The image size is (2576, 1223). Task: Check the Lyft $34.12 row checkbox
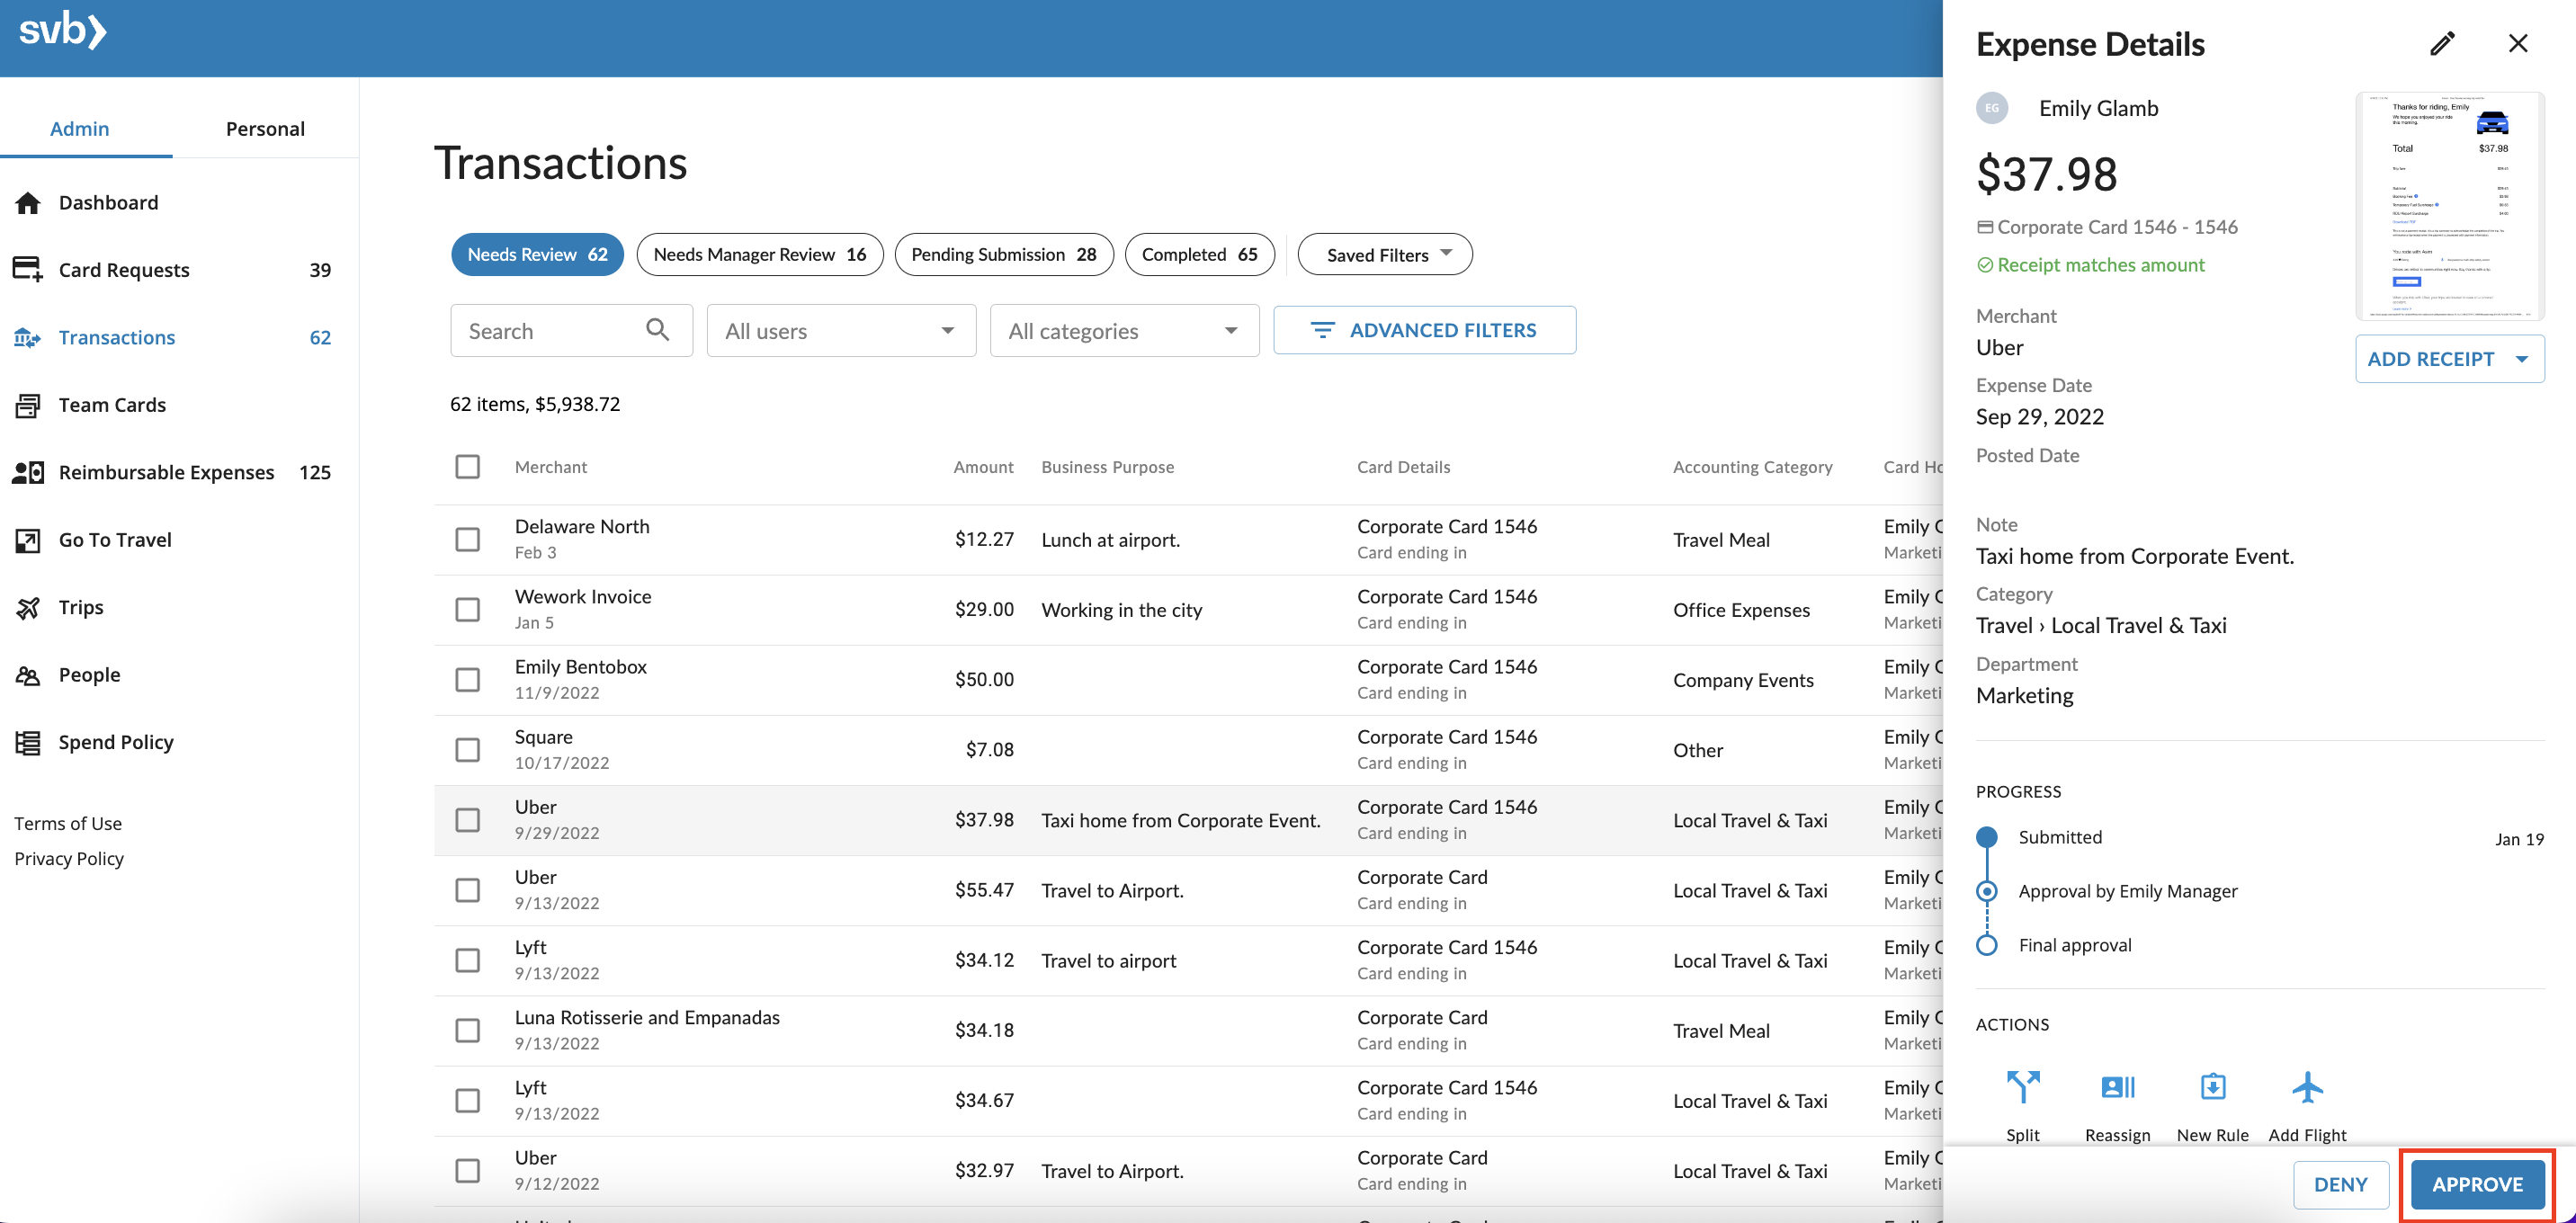(x=467, y=960)
